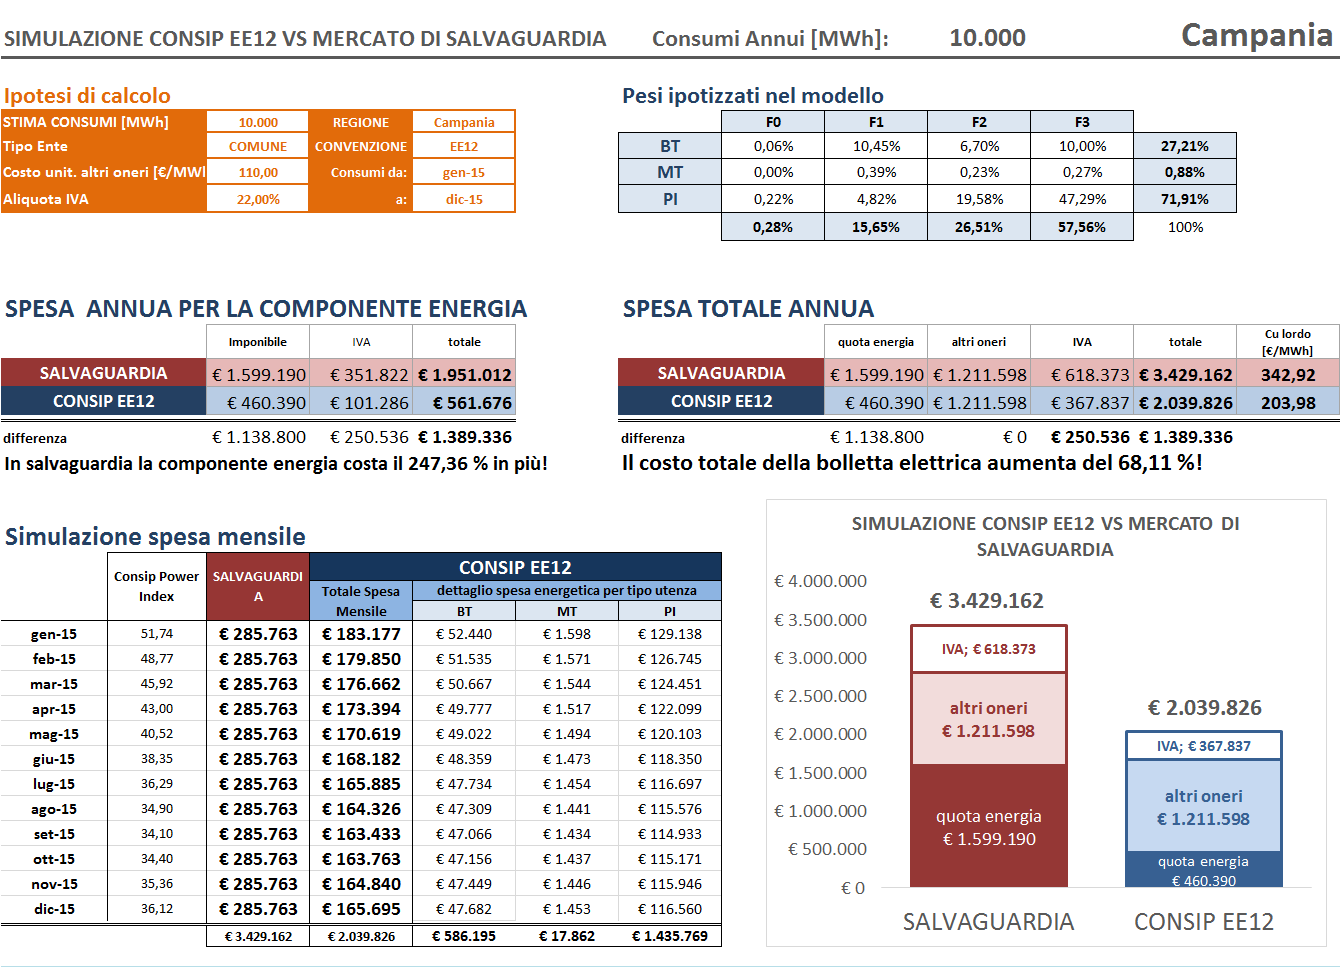Click PI yearly sum € 1.435.769

[x=670, y=936]
